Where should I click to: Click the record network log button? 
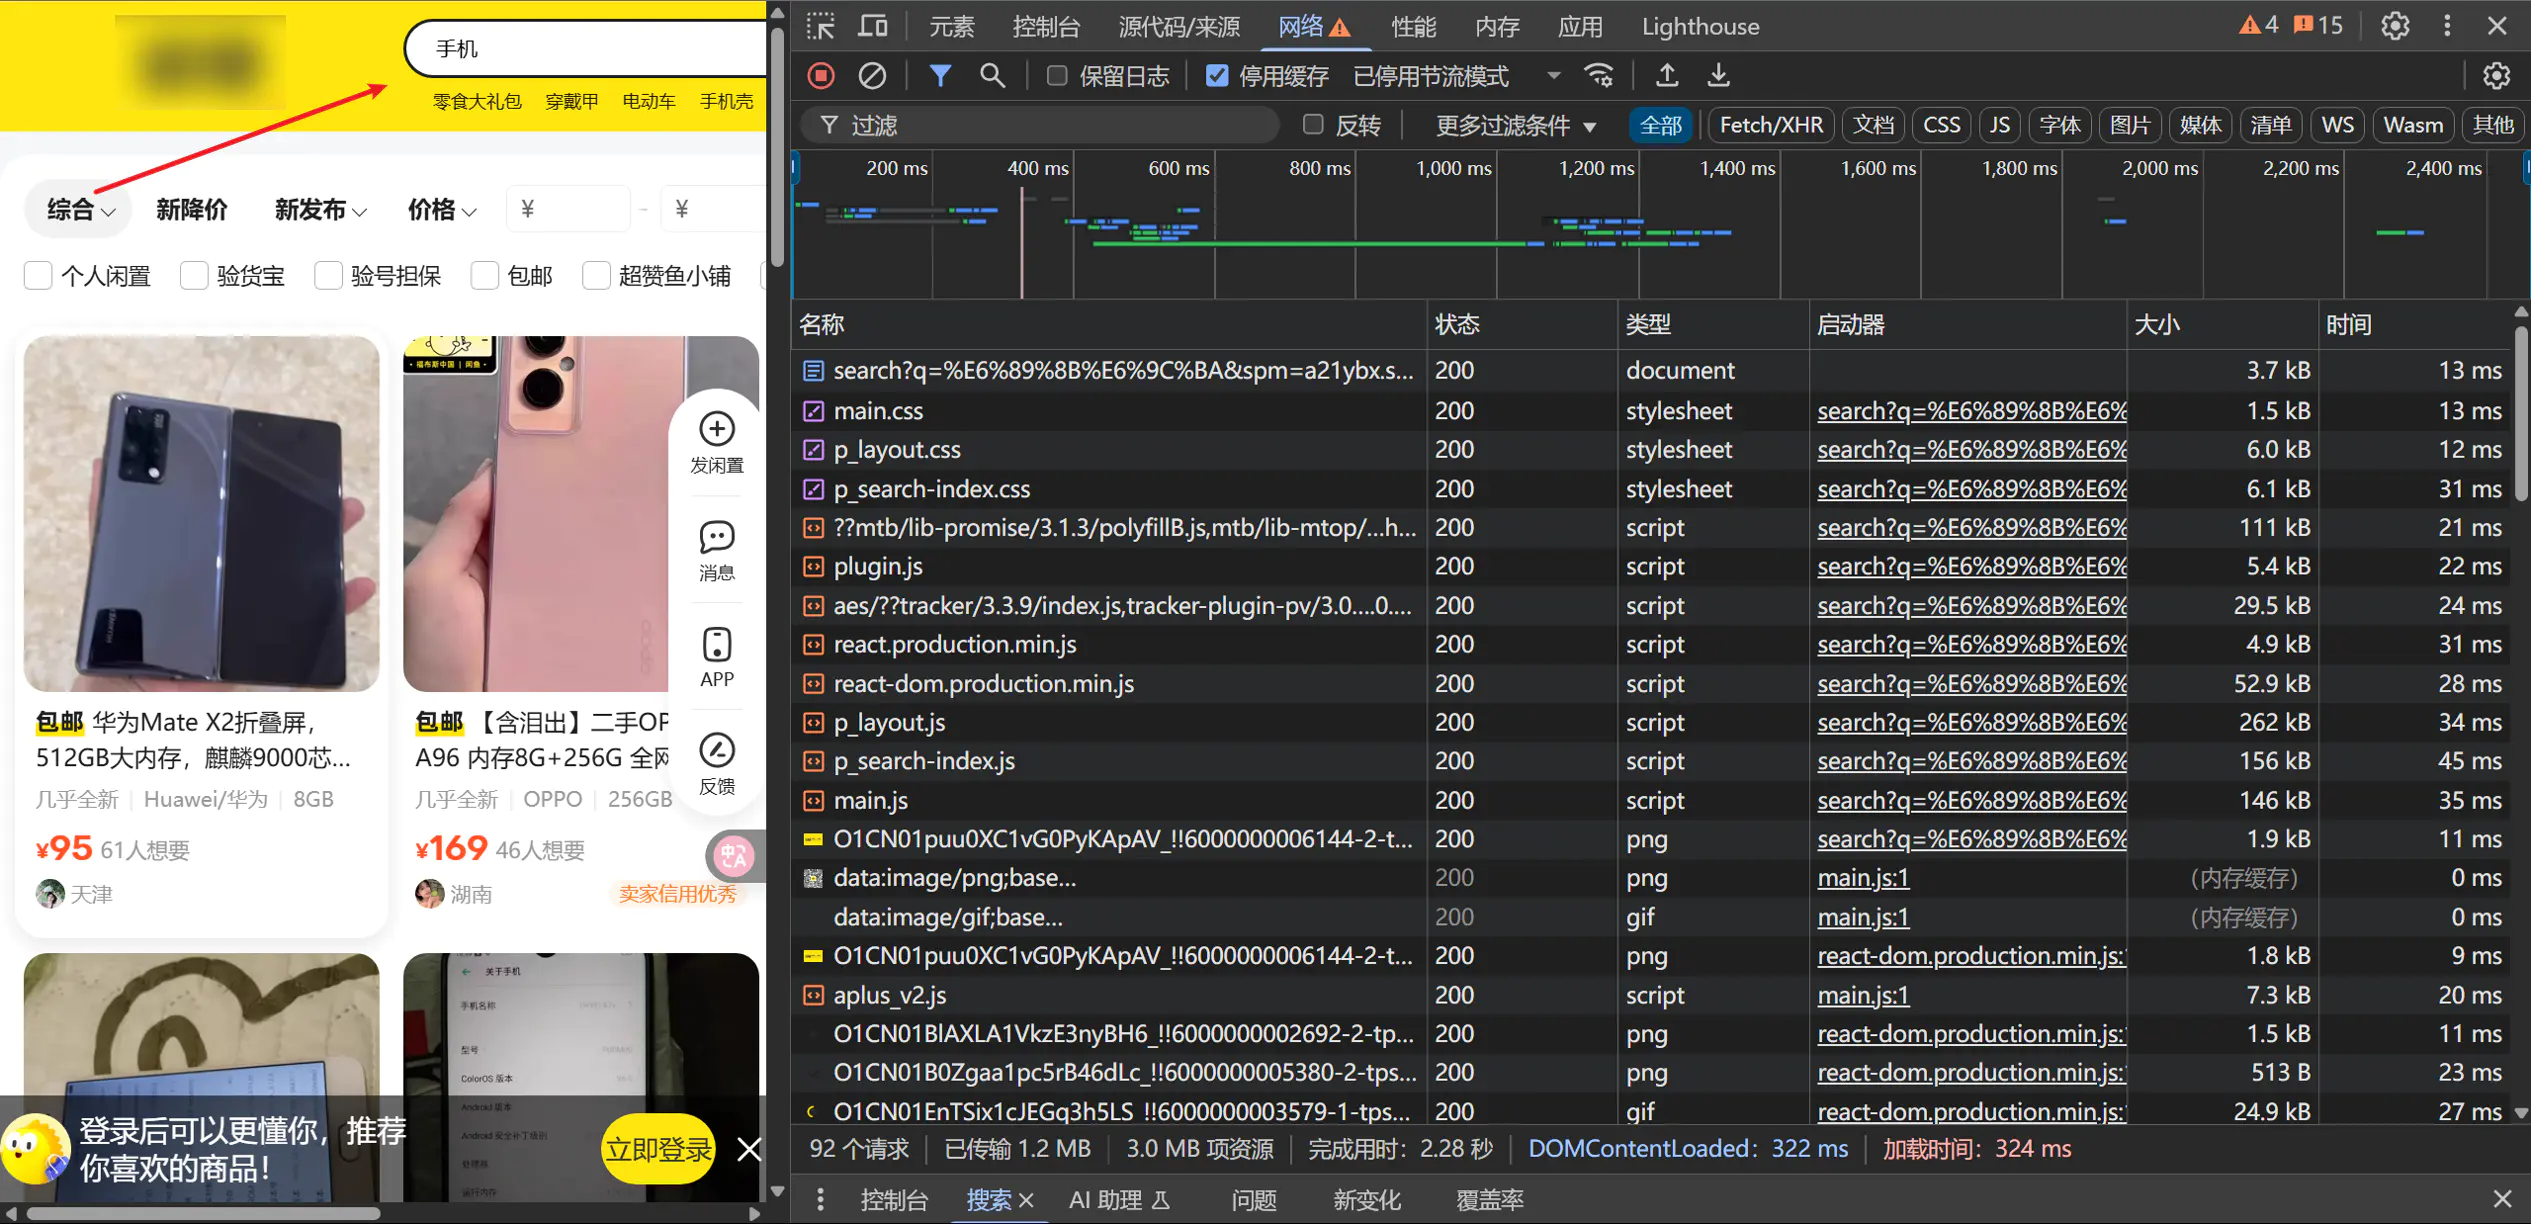pyautogui.click(x=821, y=76)
